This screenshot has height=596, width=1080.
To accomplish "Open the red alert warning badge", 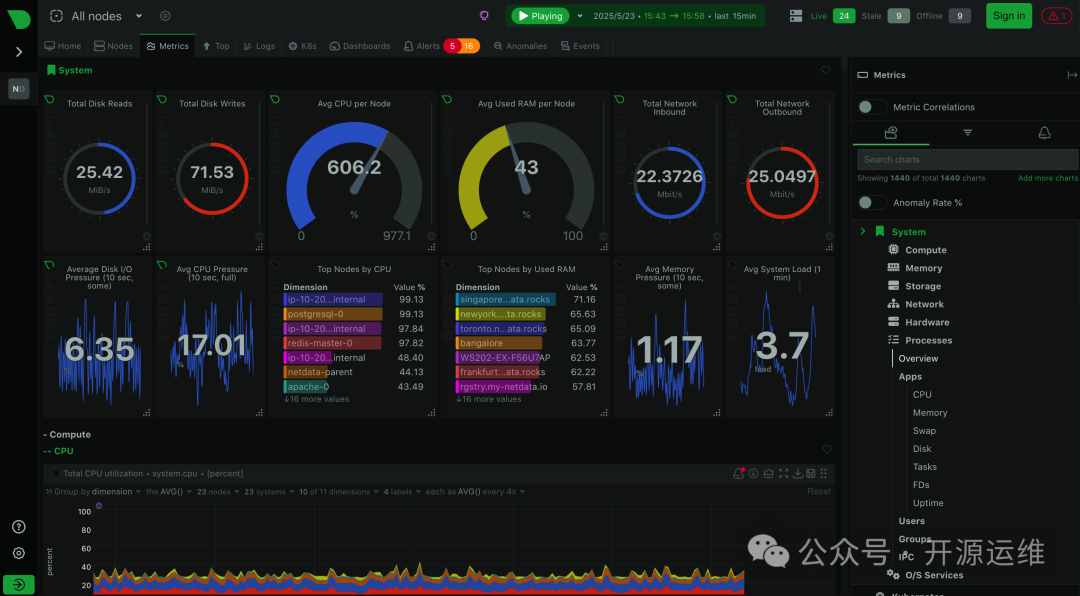I will coord(1056,16).
